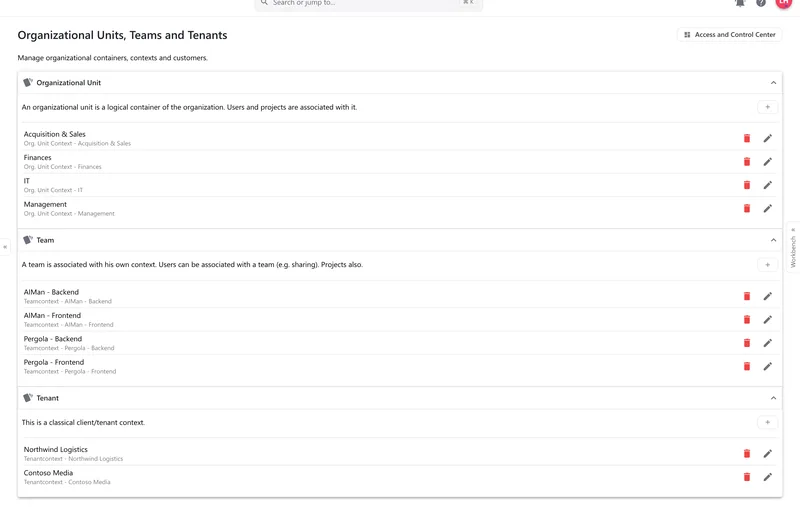800x507 pixels.
Task: Edit the Pergola - Backend team
Action: tap(767, 343)
